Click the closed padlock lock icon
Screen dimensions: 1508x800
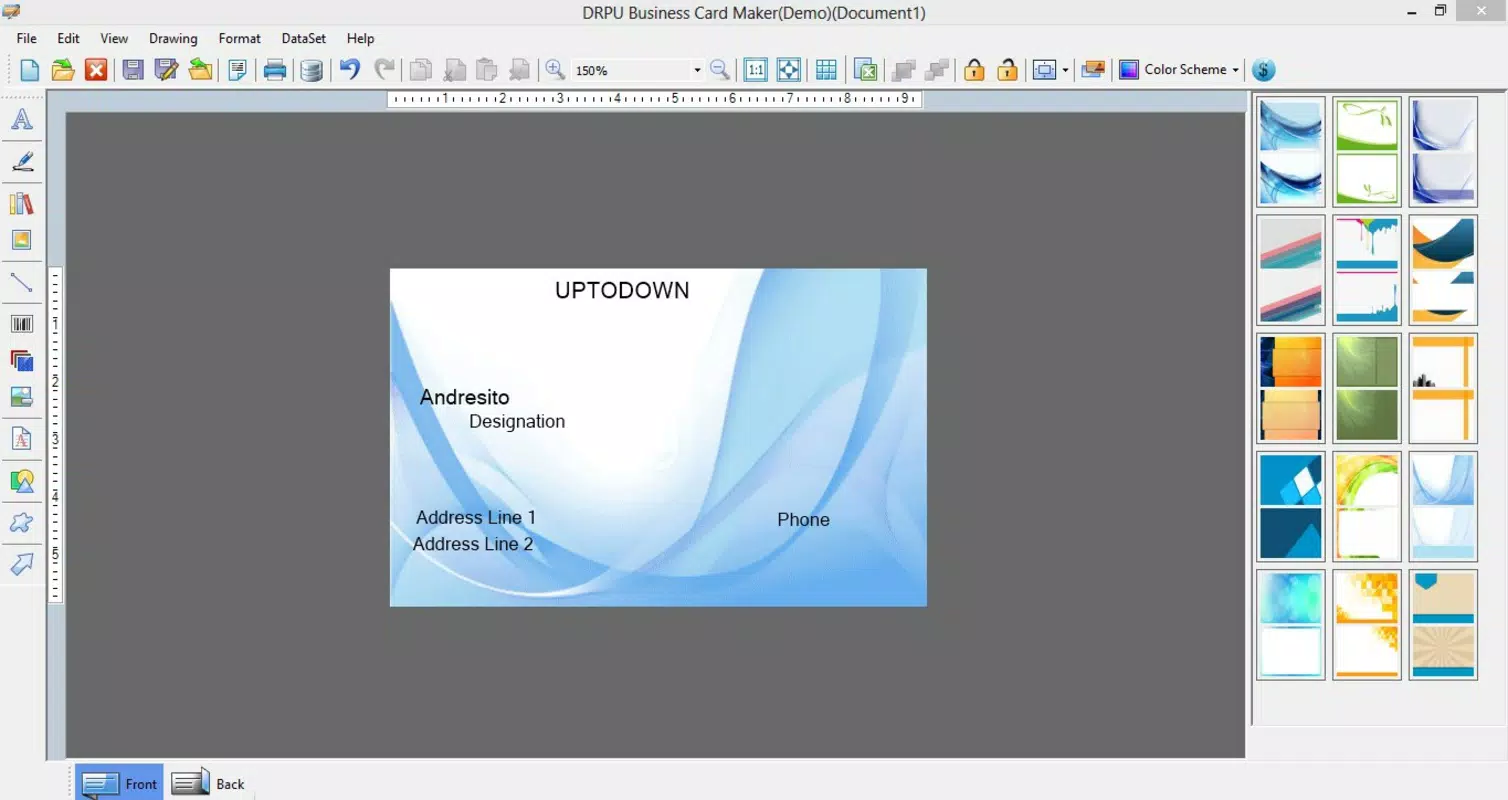974,70
